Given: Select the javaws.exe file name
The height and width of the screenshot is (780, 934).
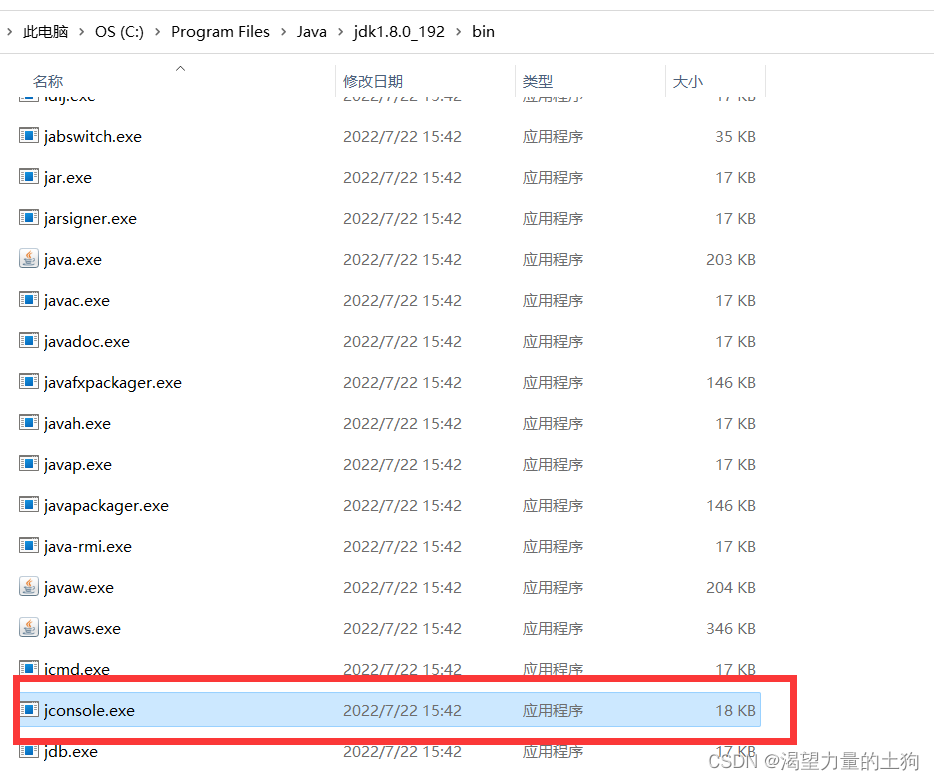Looking at the screenshot, I should click(x=82, y=629).
